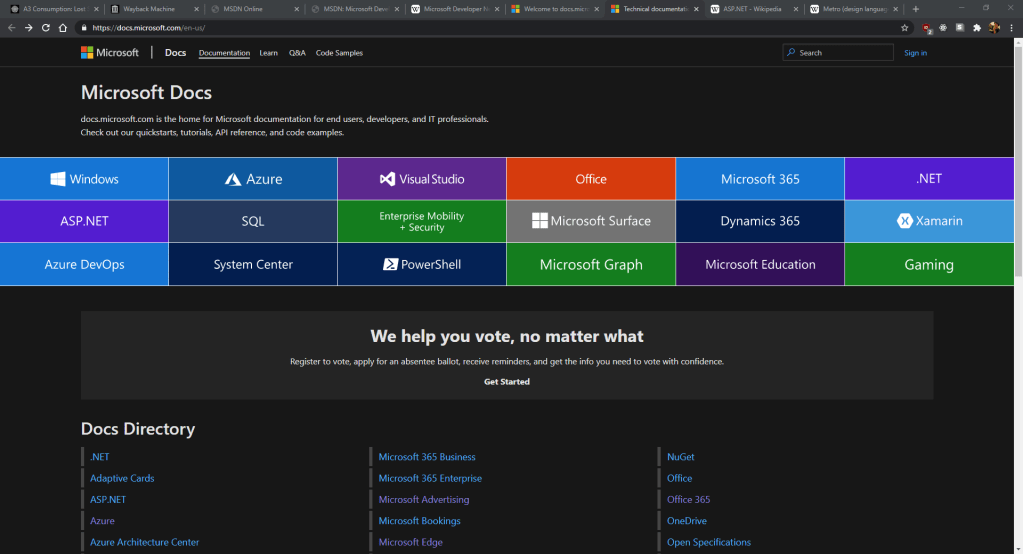
Task: Switch to the ASP.NET - Wikipedia tab
Action: click(x=750, y=9)
